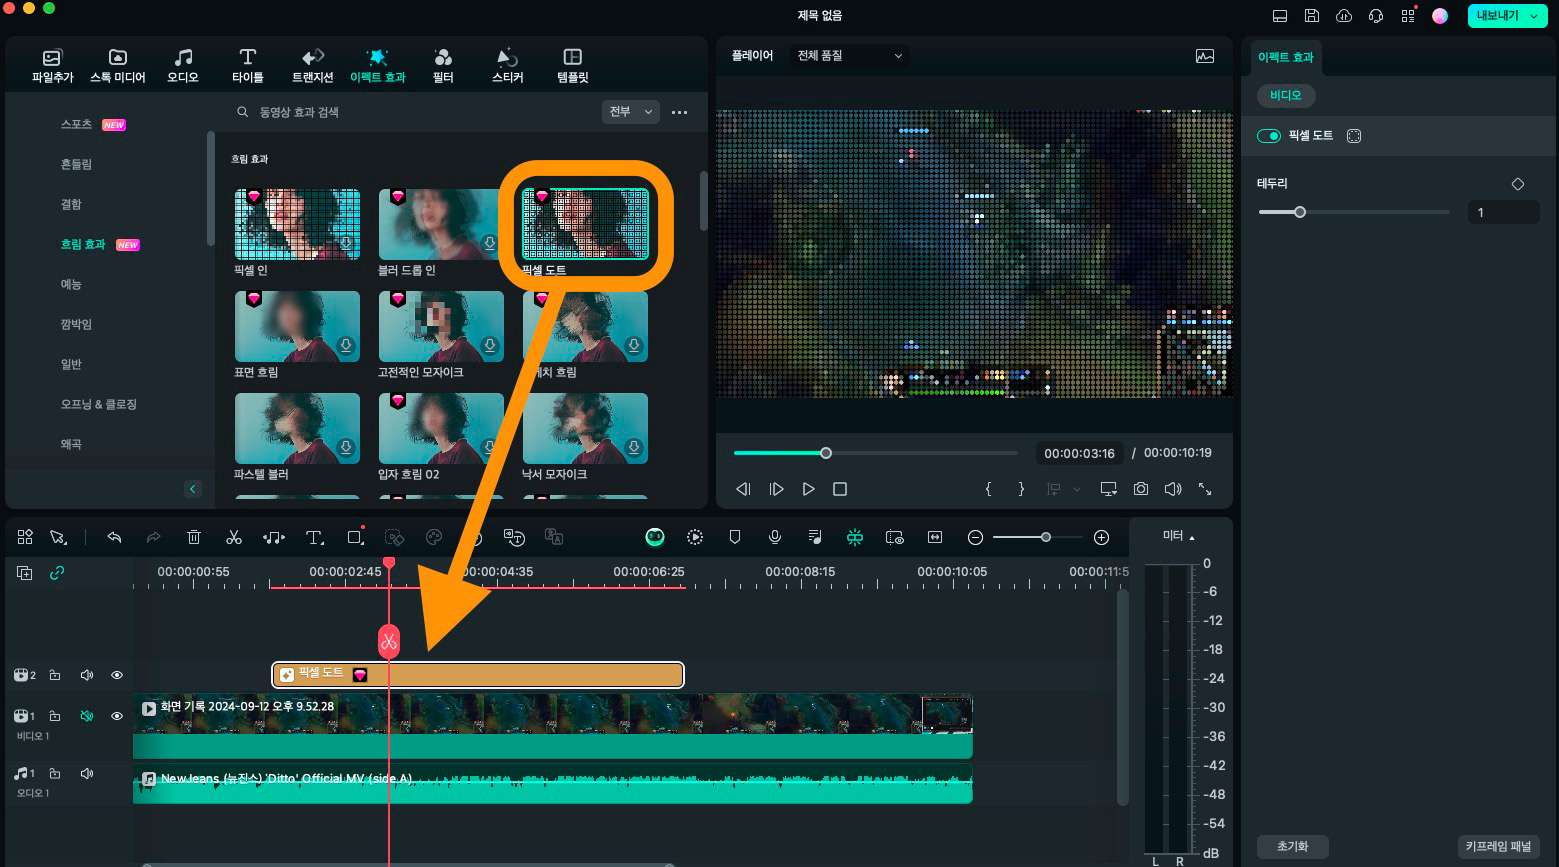Click the redo arrow in timeline toolbar
1559x867 pixels.
154,538
